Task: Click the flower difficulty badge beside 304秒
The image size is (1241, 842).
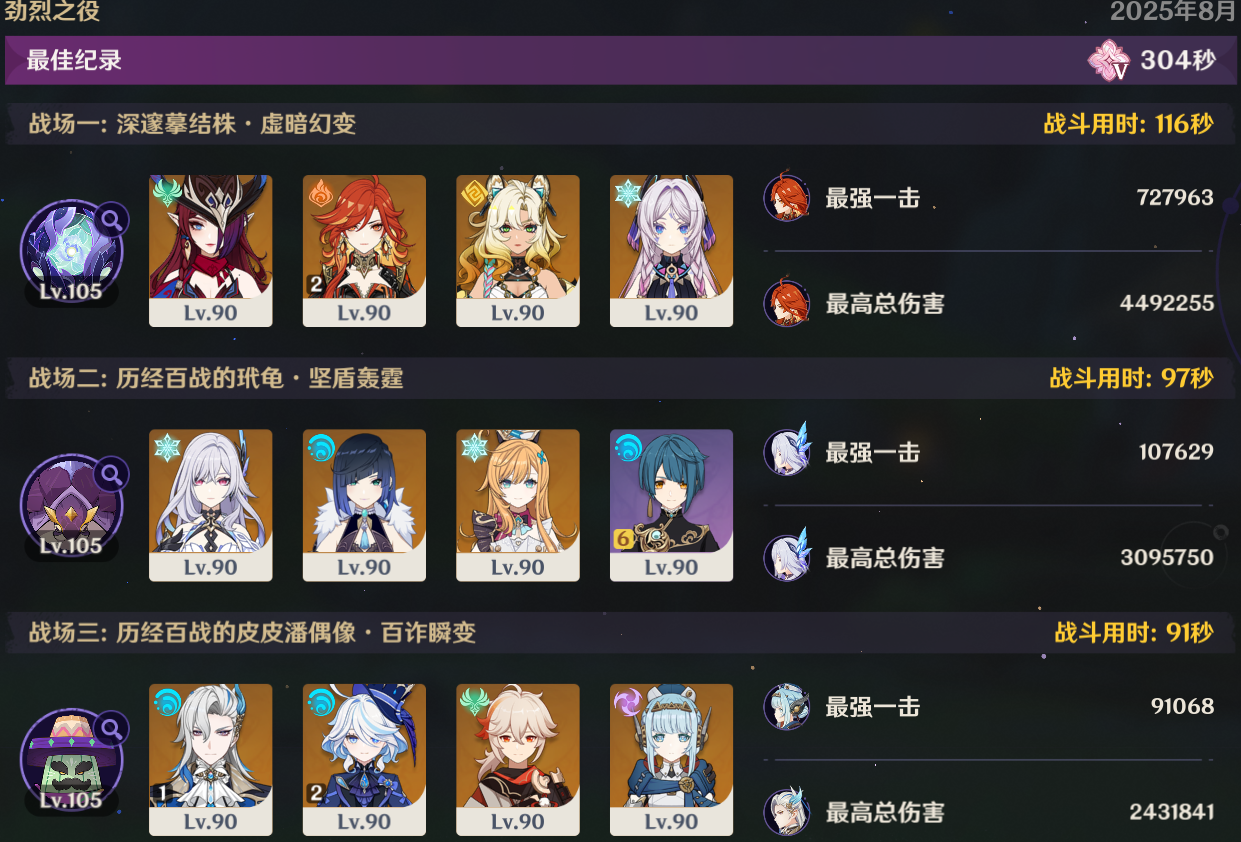Action: point(1109,61)
